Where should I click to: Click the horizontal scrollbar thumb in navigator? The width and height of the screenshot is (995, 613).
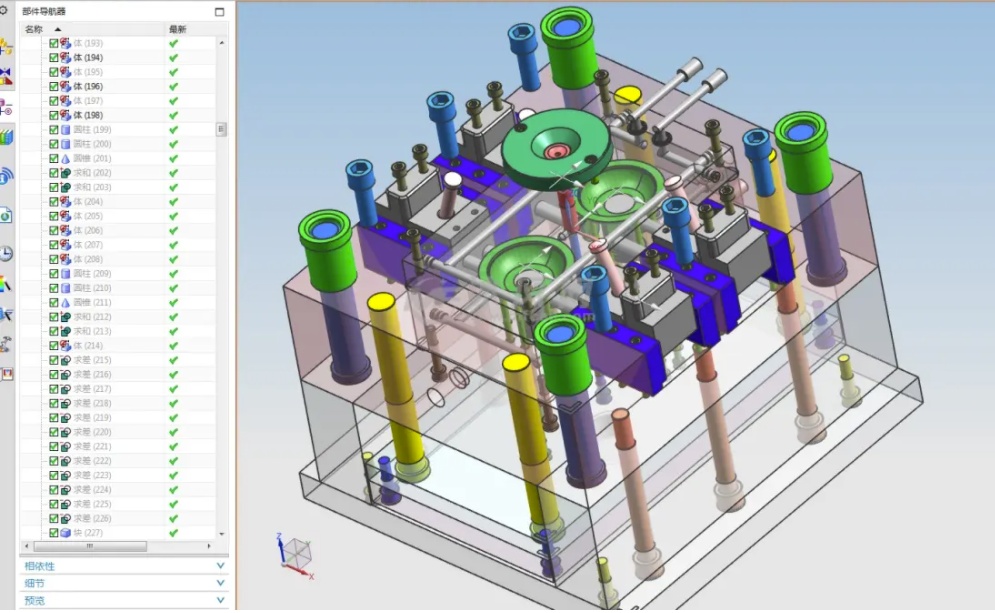pos(90,546)
